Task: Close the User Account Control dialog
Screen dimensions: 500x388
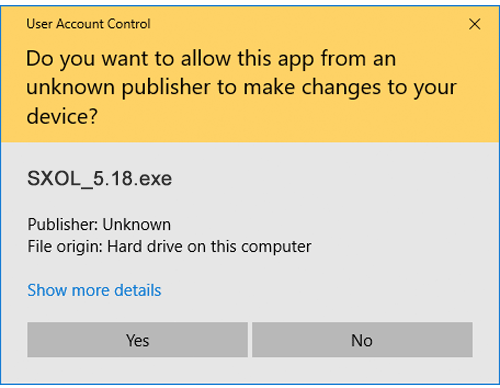Action: click(474, 24)
